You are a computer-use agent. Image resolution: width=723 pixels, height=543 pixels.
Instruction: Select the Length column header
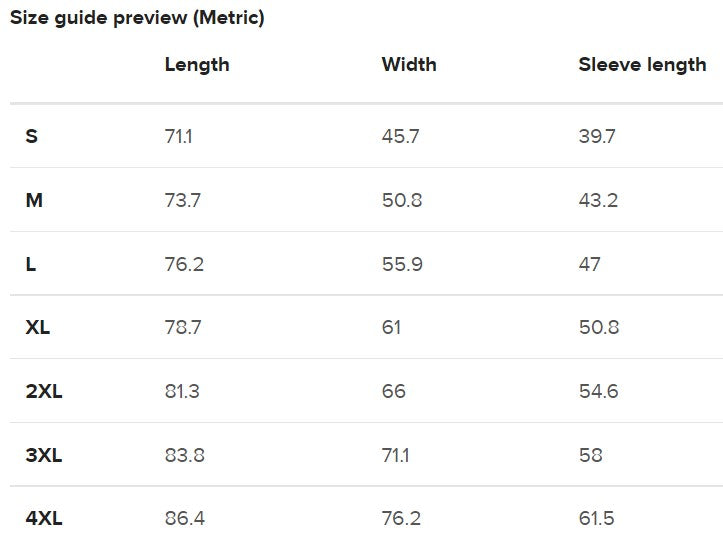click(197, 65)
